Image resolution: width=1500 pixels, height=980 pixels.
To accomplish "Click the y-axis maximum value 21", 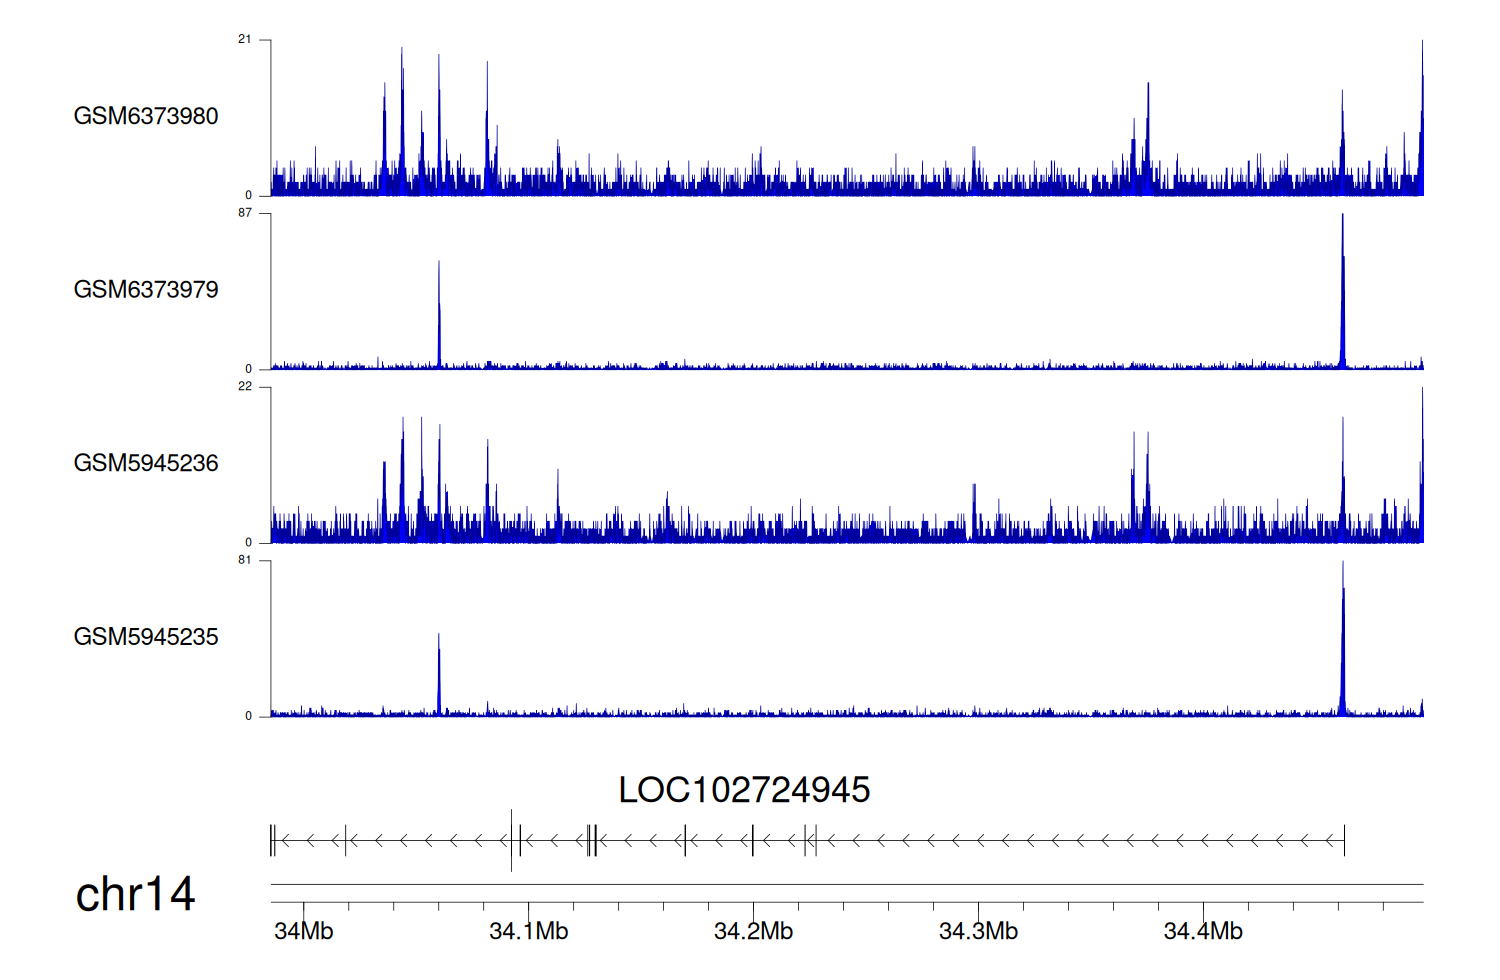I will point(245,40).
